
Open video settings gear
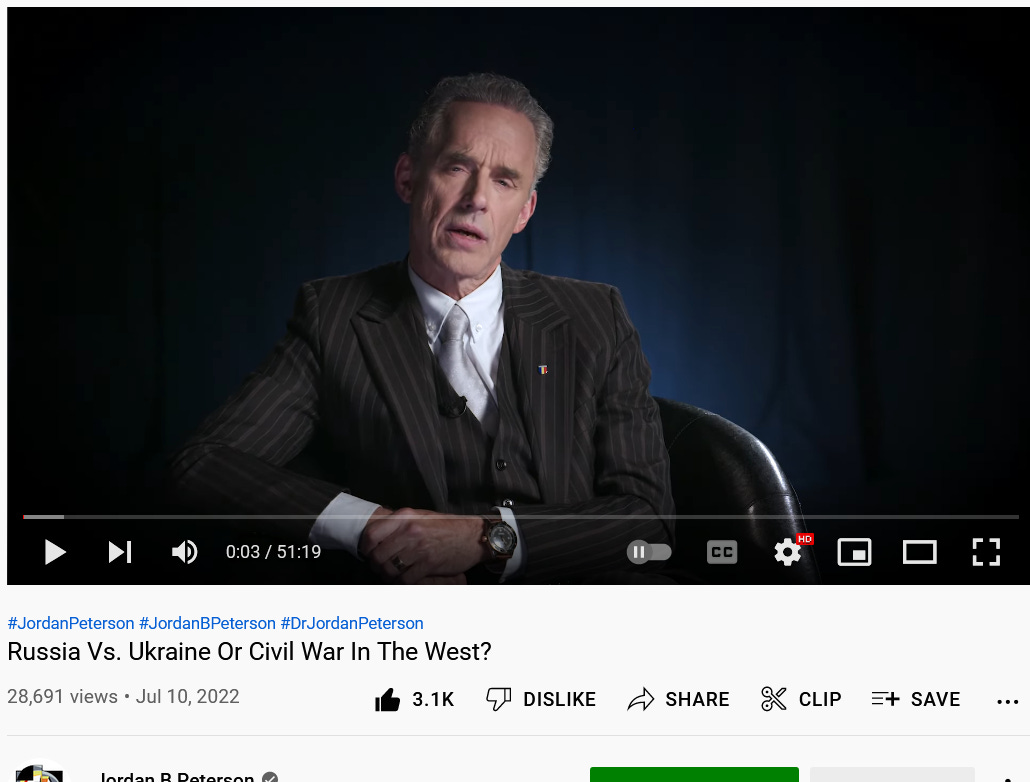788,552
